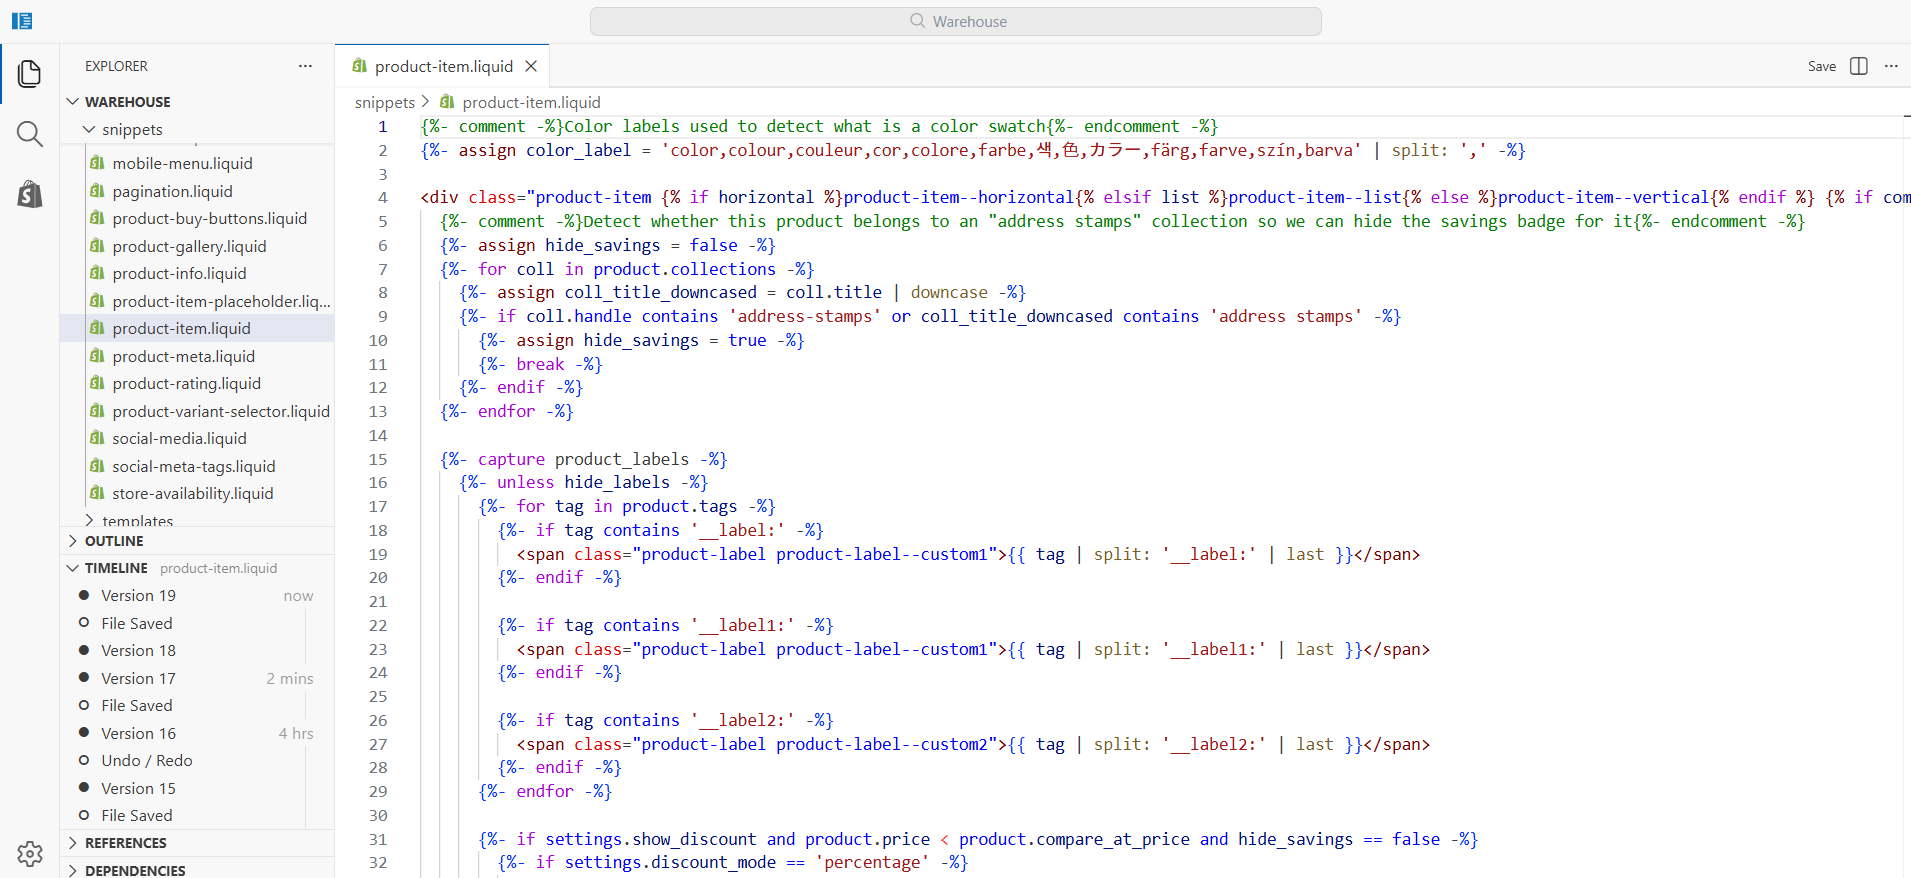The image size is (1911, 878).
Task: Select Version 19 timeline entry
Action: (197, 595)
